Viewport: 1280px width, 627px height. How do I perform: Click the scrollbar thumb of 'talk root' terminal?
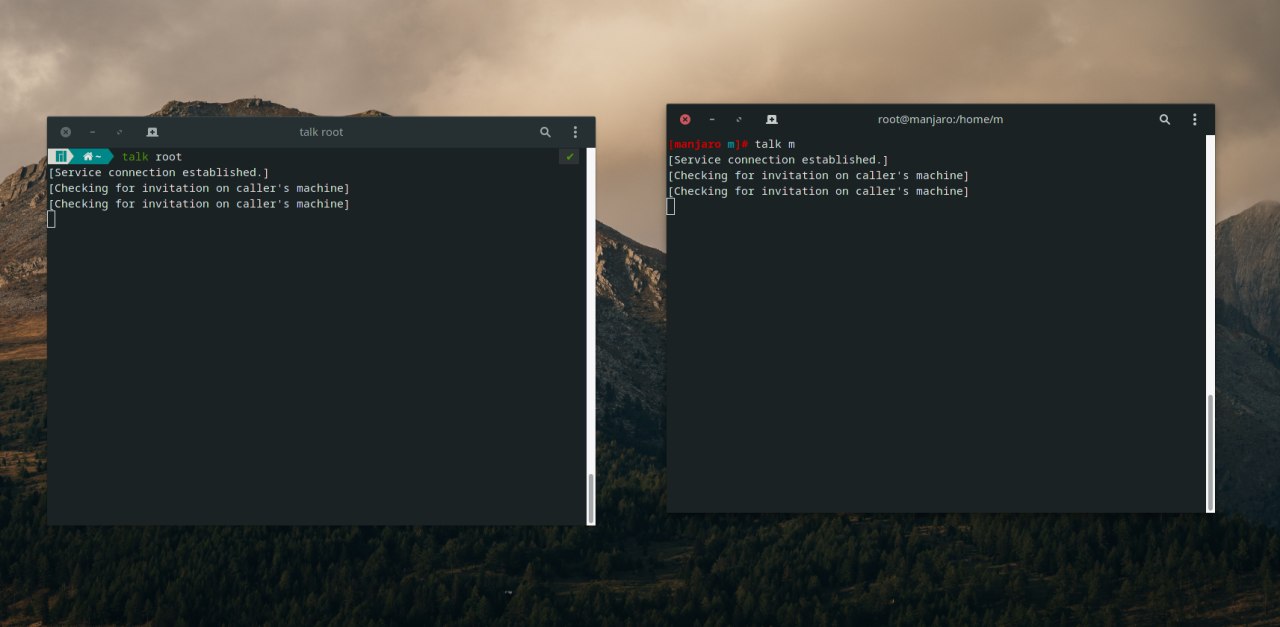590,498
